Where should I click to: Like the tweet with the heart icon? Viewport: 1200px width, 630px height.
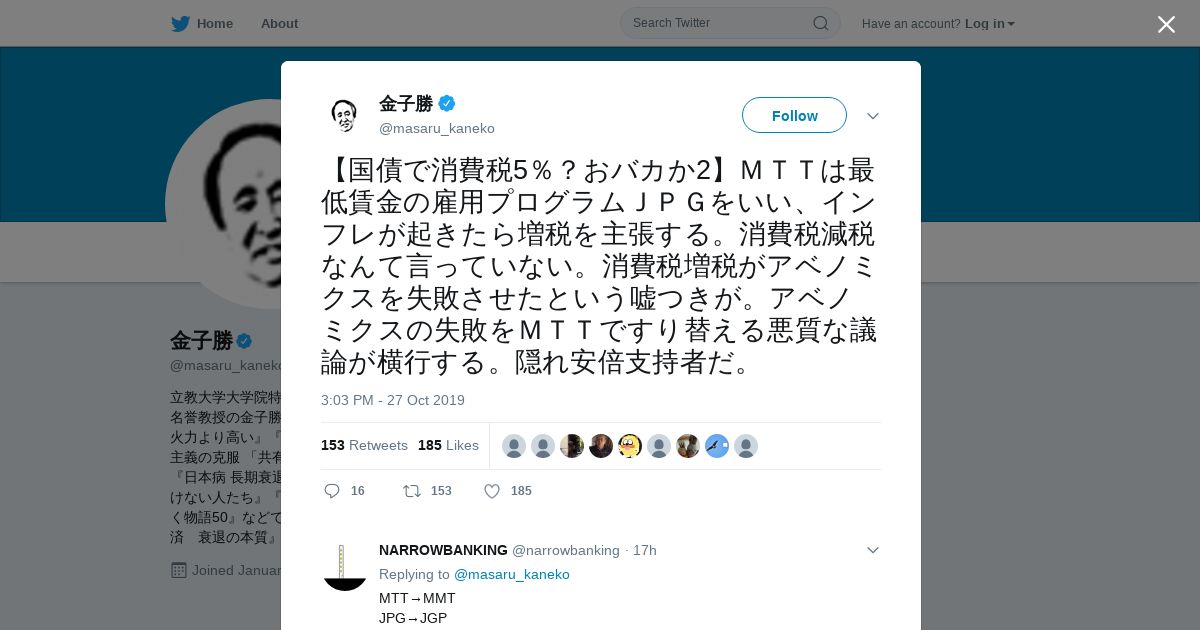pyautogui.click(x=492, y=491)
